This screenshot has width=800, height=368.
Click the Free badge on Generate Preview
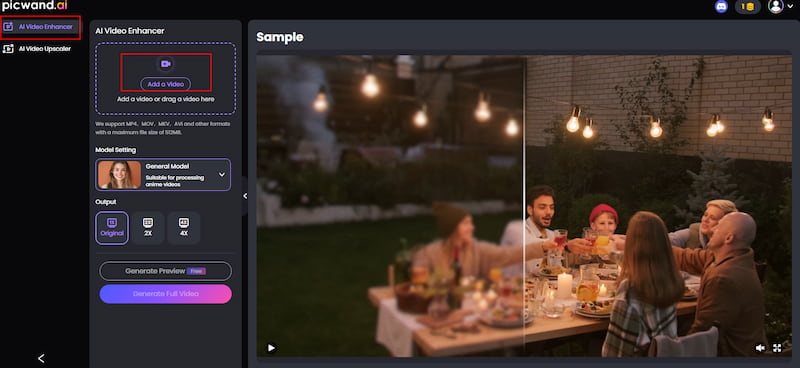click(196, 271)
